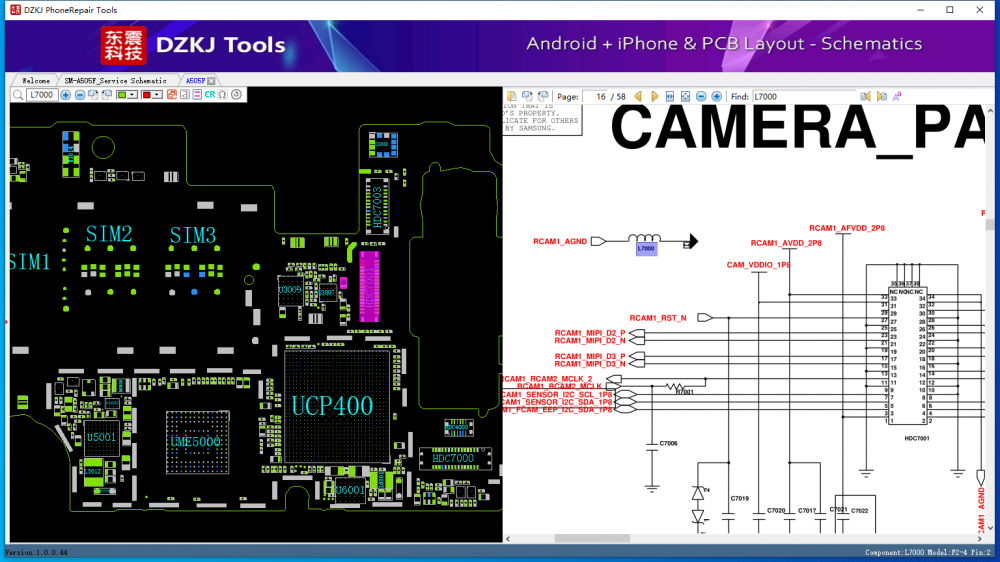Click the schematic horizontal scrollbar thumb

tap(592, 538)
